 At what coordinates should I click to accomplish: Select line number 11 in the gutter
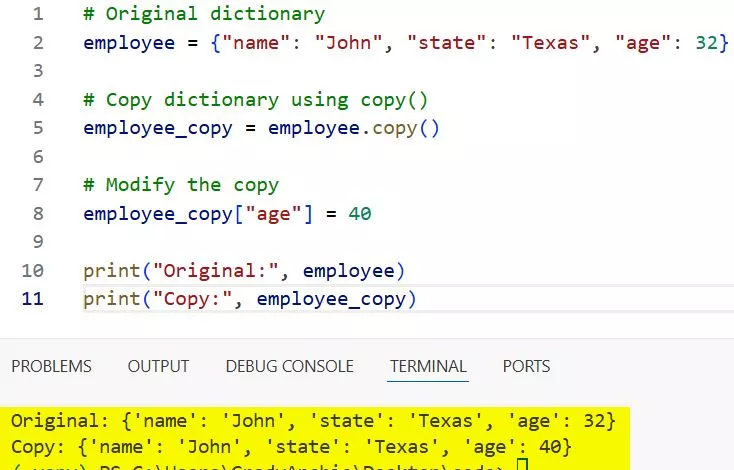[x=33, y=298]
